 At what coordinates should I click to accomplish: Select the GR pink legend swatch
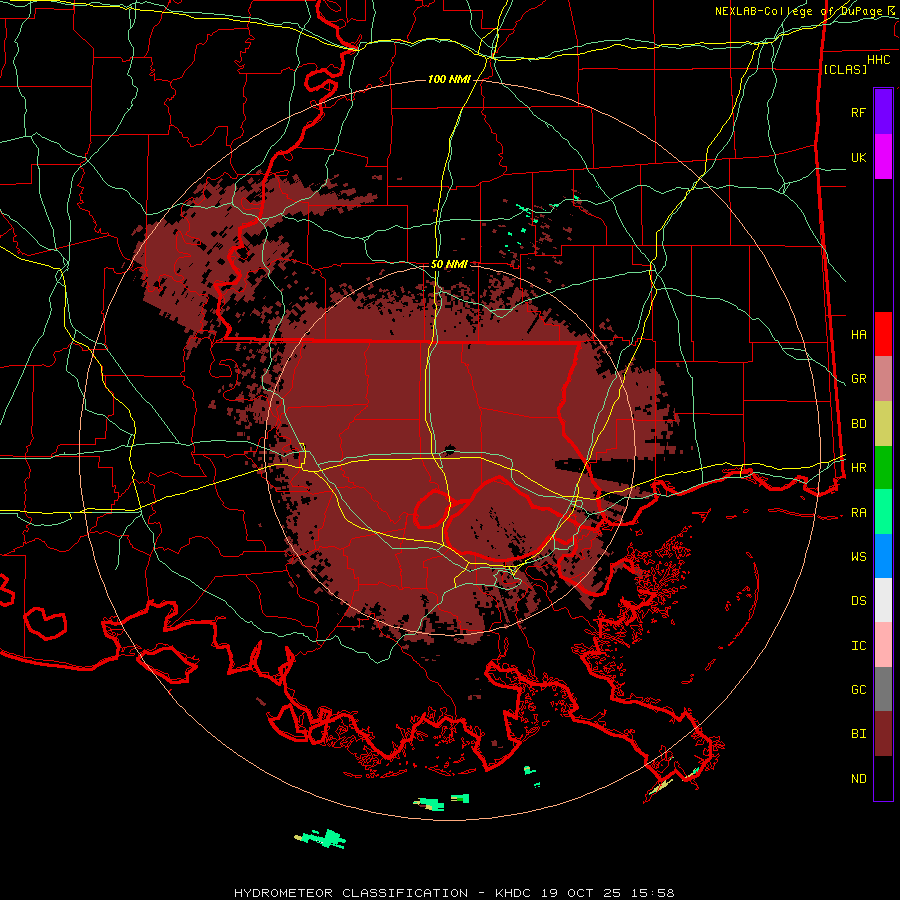point(883,379)
